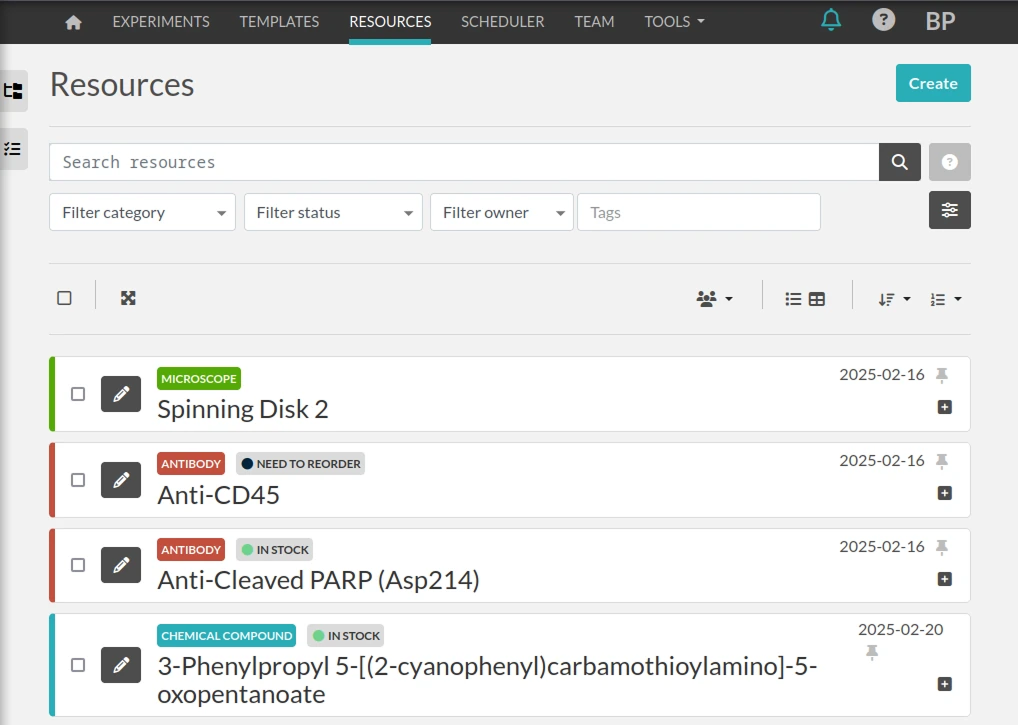Check the checkbox for Spinning Disk 2
The image size is (1018, 725).
coord(78,394)
